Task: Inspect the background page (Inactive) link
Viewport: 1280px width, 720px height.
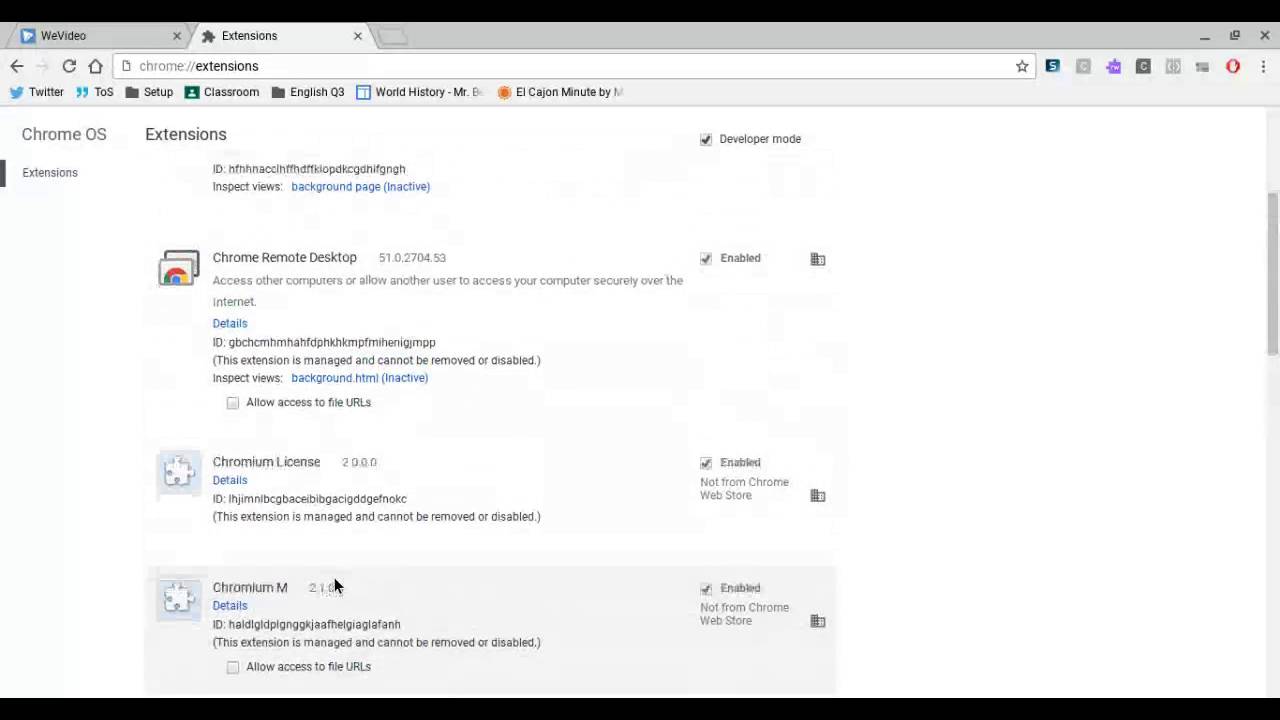Action: pos(361,187)
